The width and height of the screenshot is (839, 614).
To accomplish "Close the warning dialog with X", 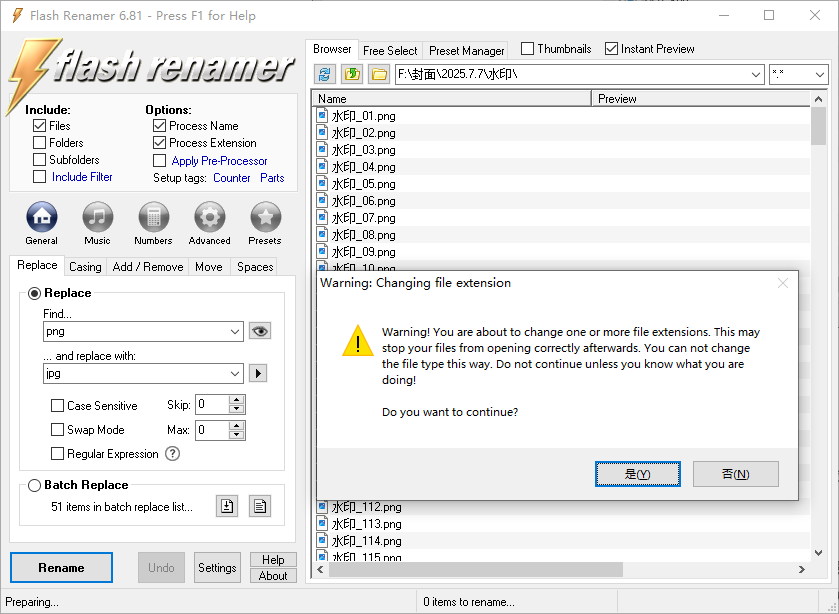I will point(783,283).
